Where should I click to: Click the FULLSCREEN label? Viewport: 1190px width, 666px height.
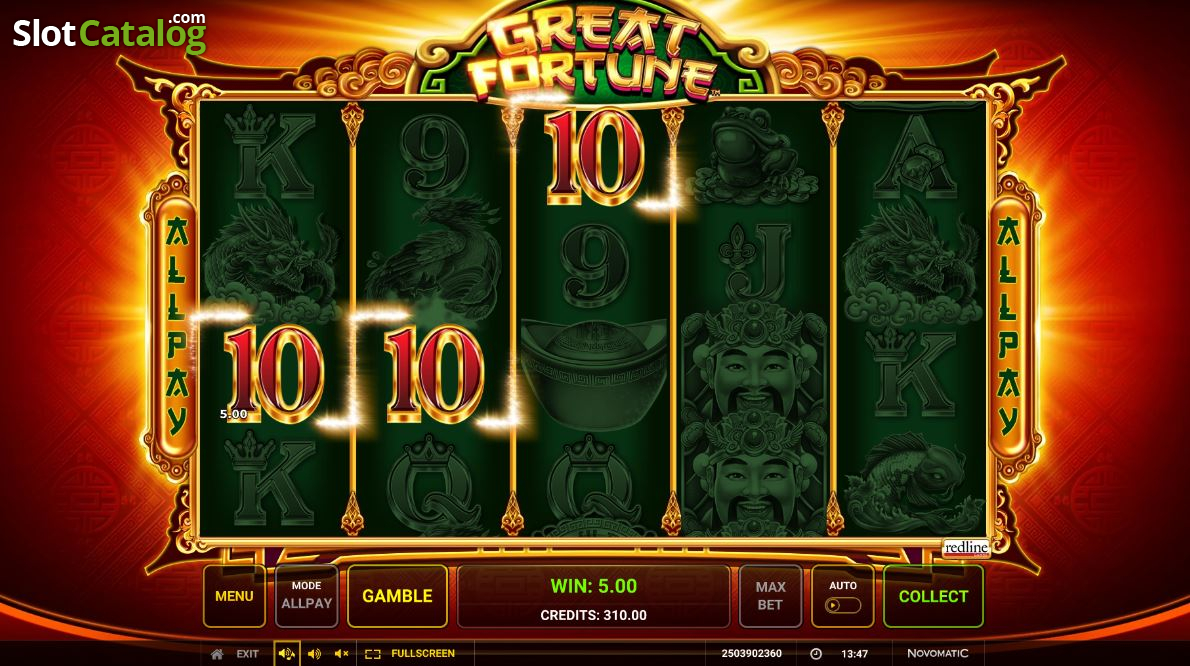pyautogui.click(x=423, y=653)
